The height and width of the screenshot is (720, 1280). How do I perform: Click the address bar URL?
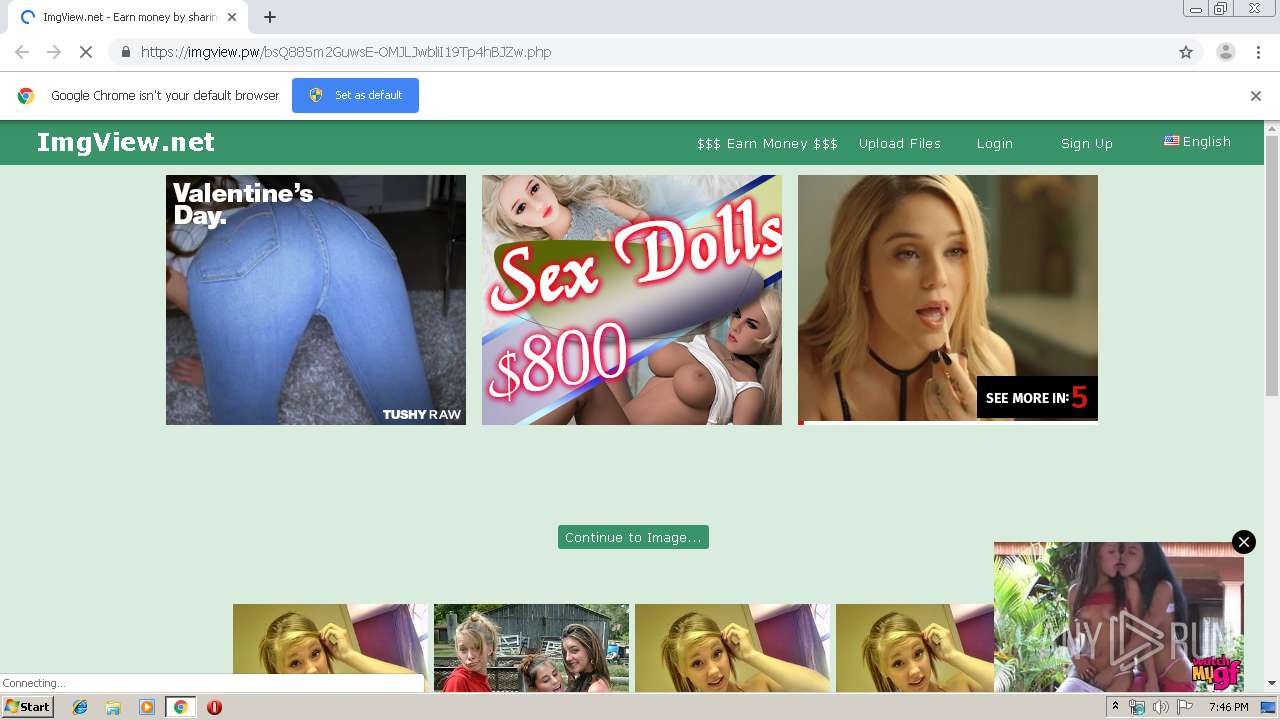tap(346, 52)
